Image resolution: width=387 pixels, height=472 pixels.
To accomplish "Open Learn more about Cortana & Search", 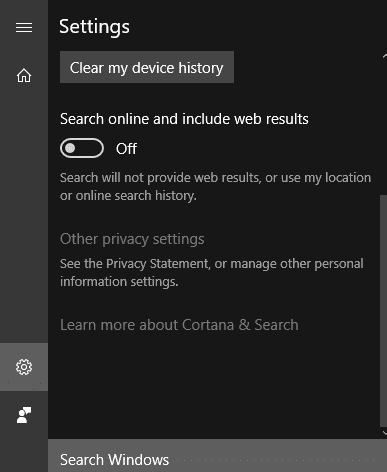I will pyautogui.click(x=179, y=325).
